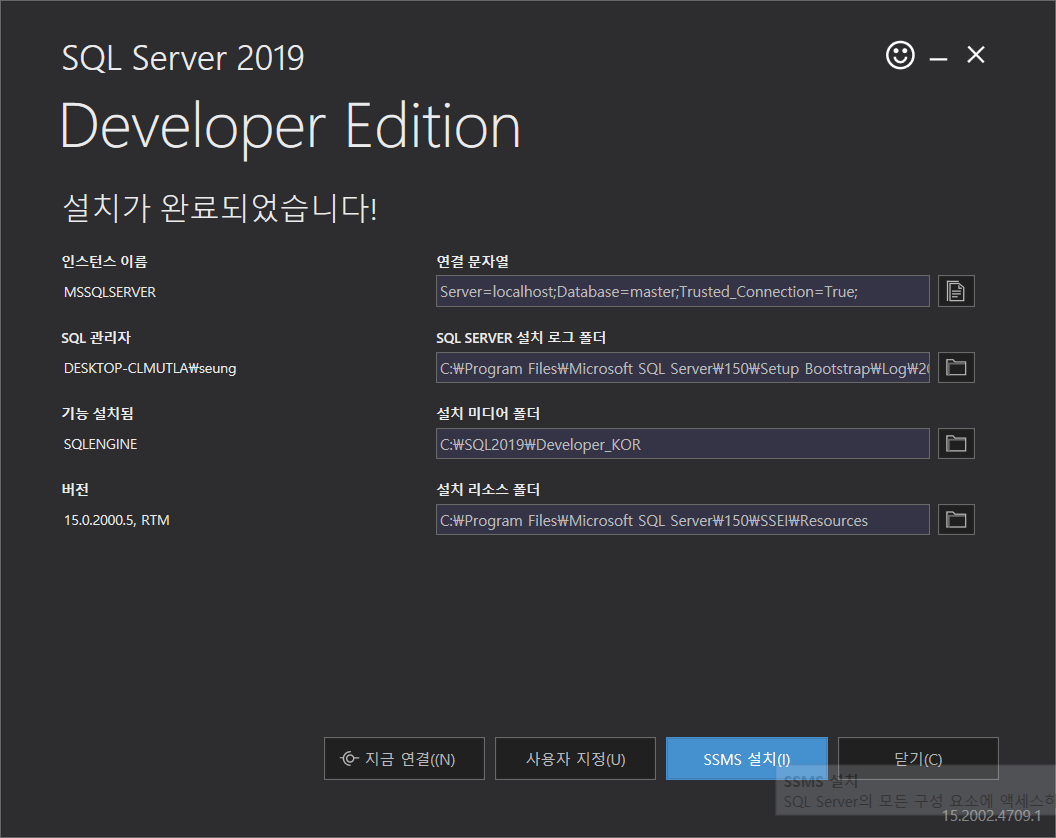Click the DESKTOP-CLMUTLA\seung administrator text
This screenshot has height=838, width=1056.
coord(150,368)
